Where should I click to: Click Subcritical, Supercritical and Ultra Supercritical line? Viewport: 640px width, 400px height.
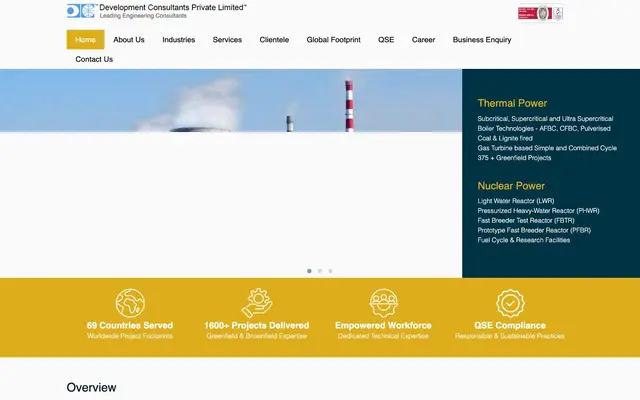(x=545, y=119)
